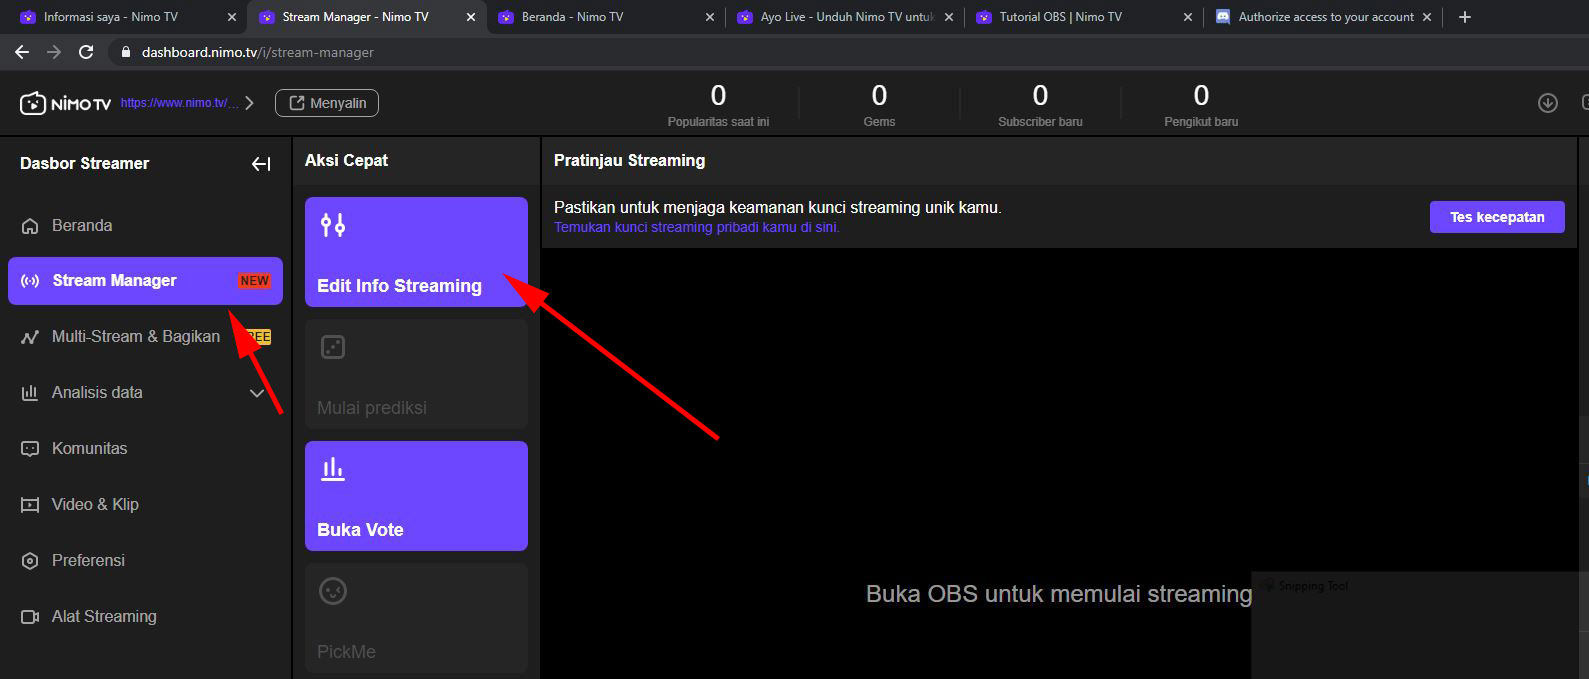Click the smiley icon on PickMe
The image size is (1589, 679).
(333, 591)
